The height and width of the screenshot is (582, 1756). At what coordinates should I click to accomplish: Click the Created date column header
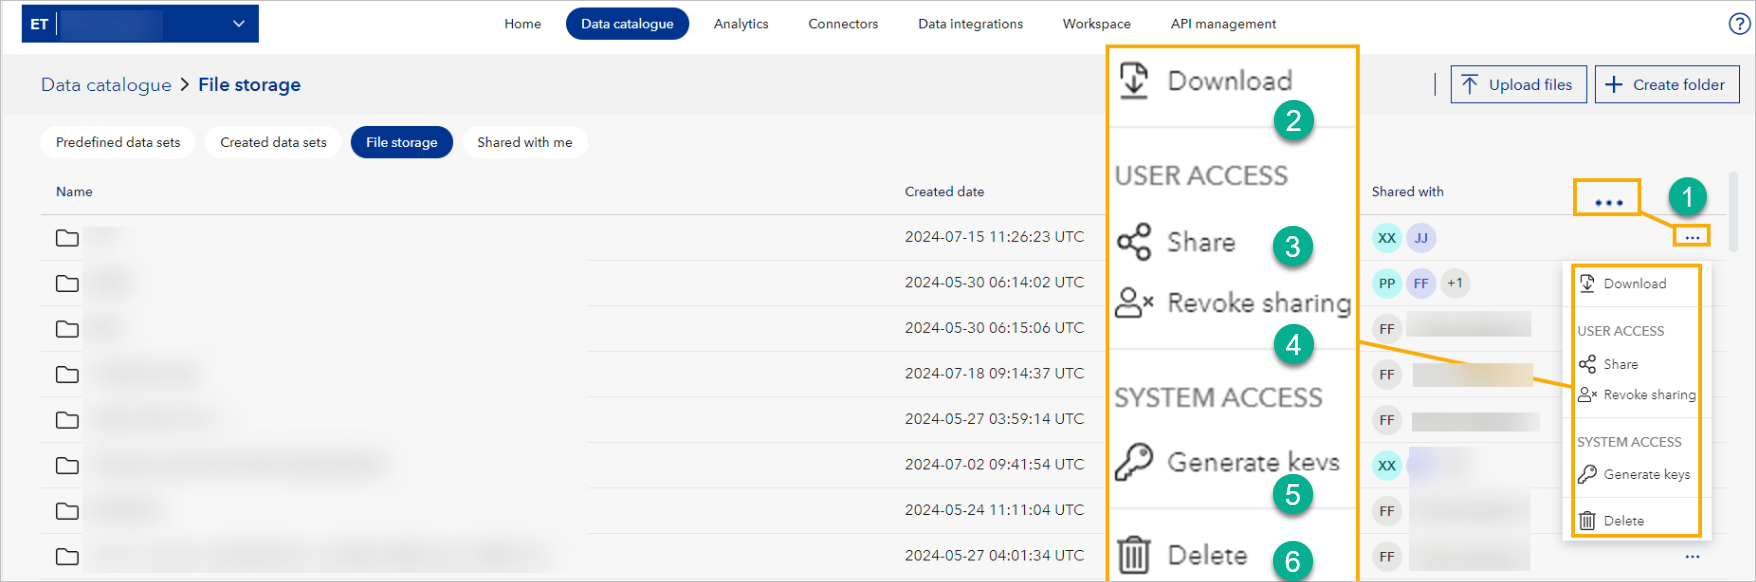point(944,192)
